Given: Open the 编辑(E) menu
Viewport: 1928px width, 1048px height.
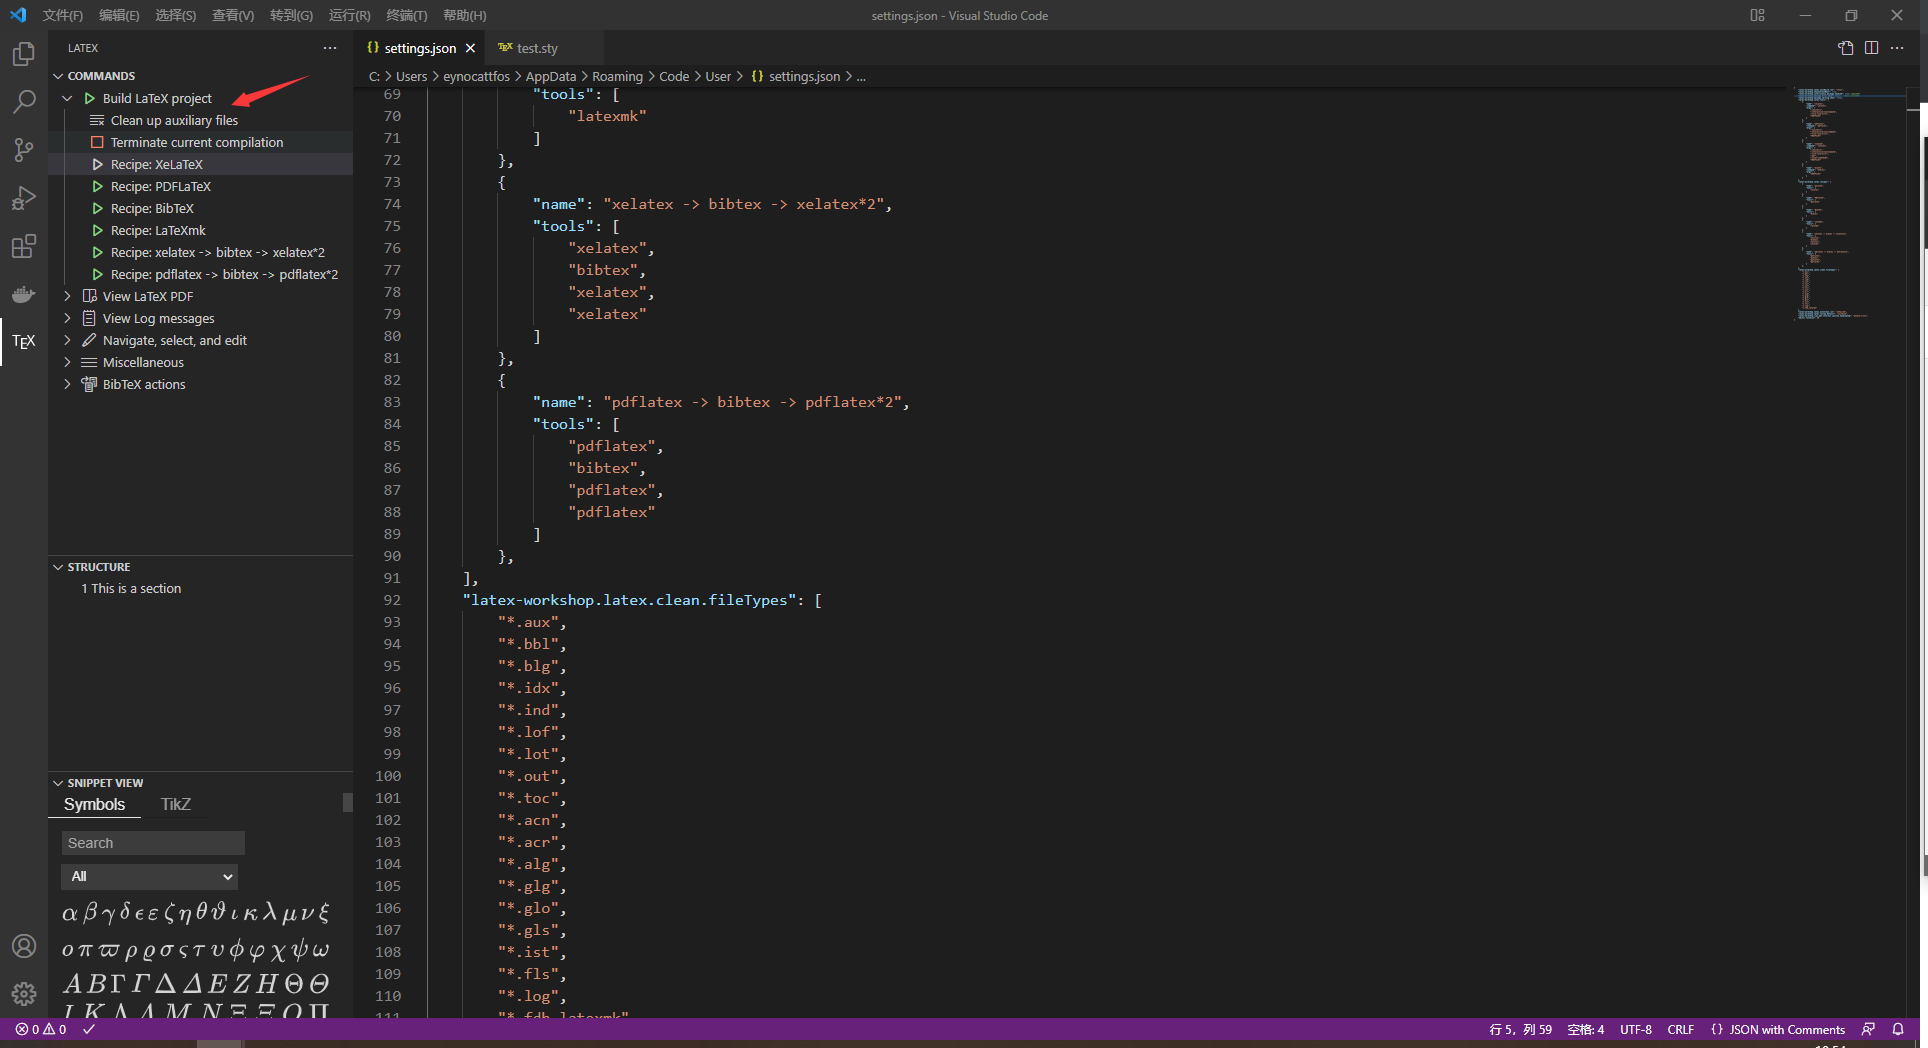Looking at the screenshot, I should 119,15.
